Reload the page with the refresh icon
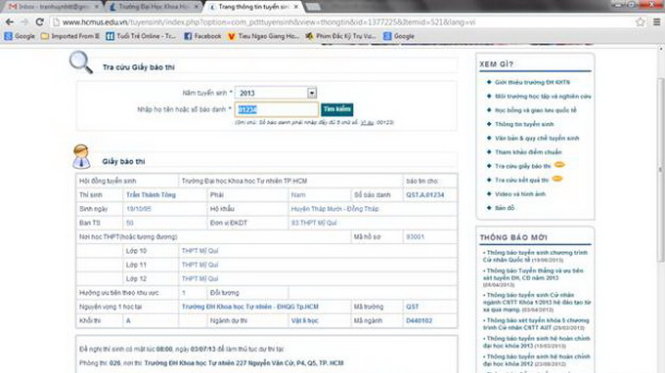Viewport: 665px width, 373px height. tap(39, 22)
